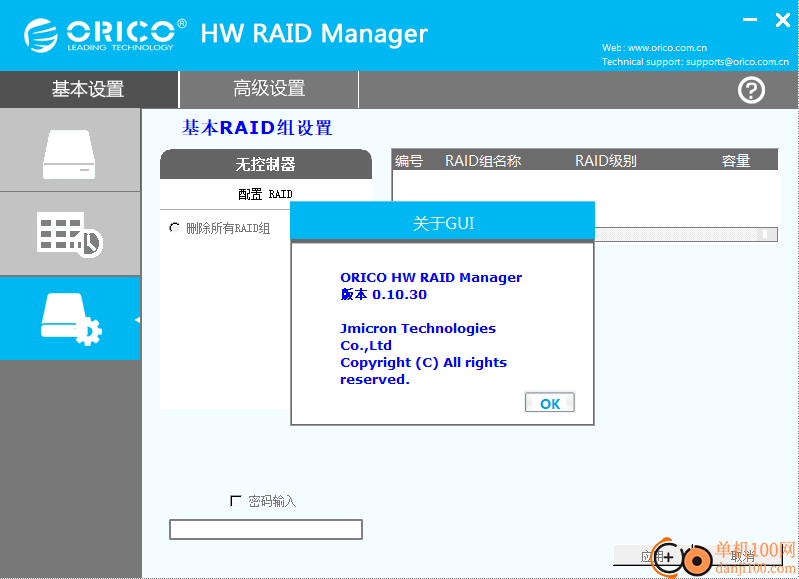Enable the 密码输入 checkbox

coord(235,501)
